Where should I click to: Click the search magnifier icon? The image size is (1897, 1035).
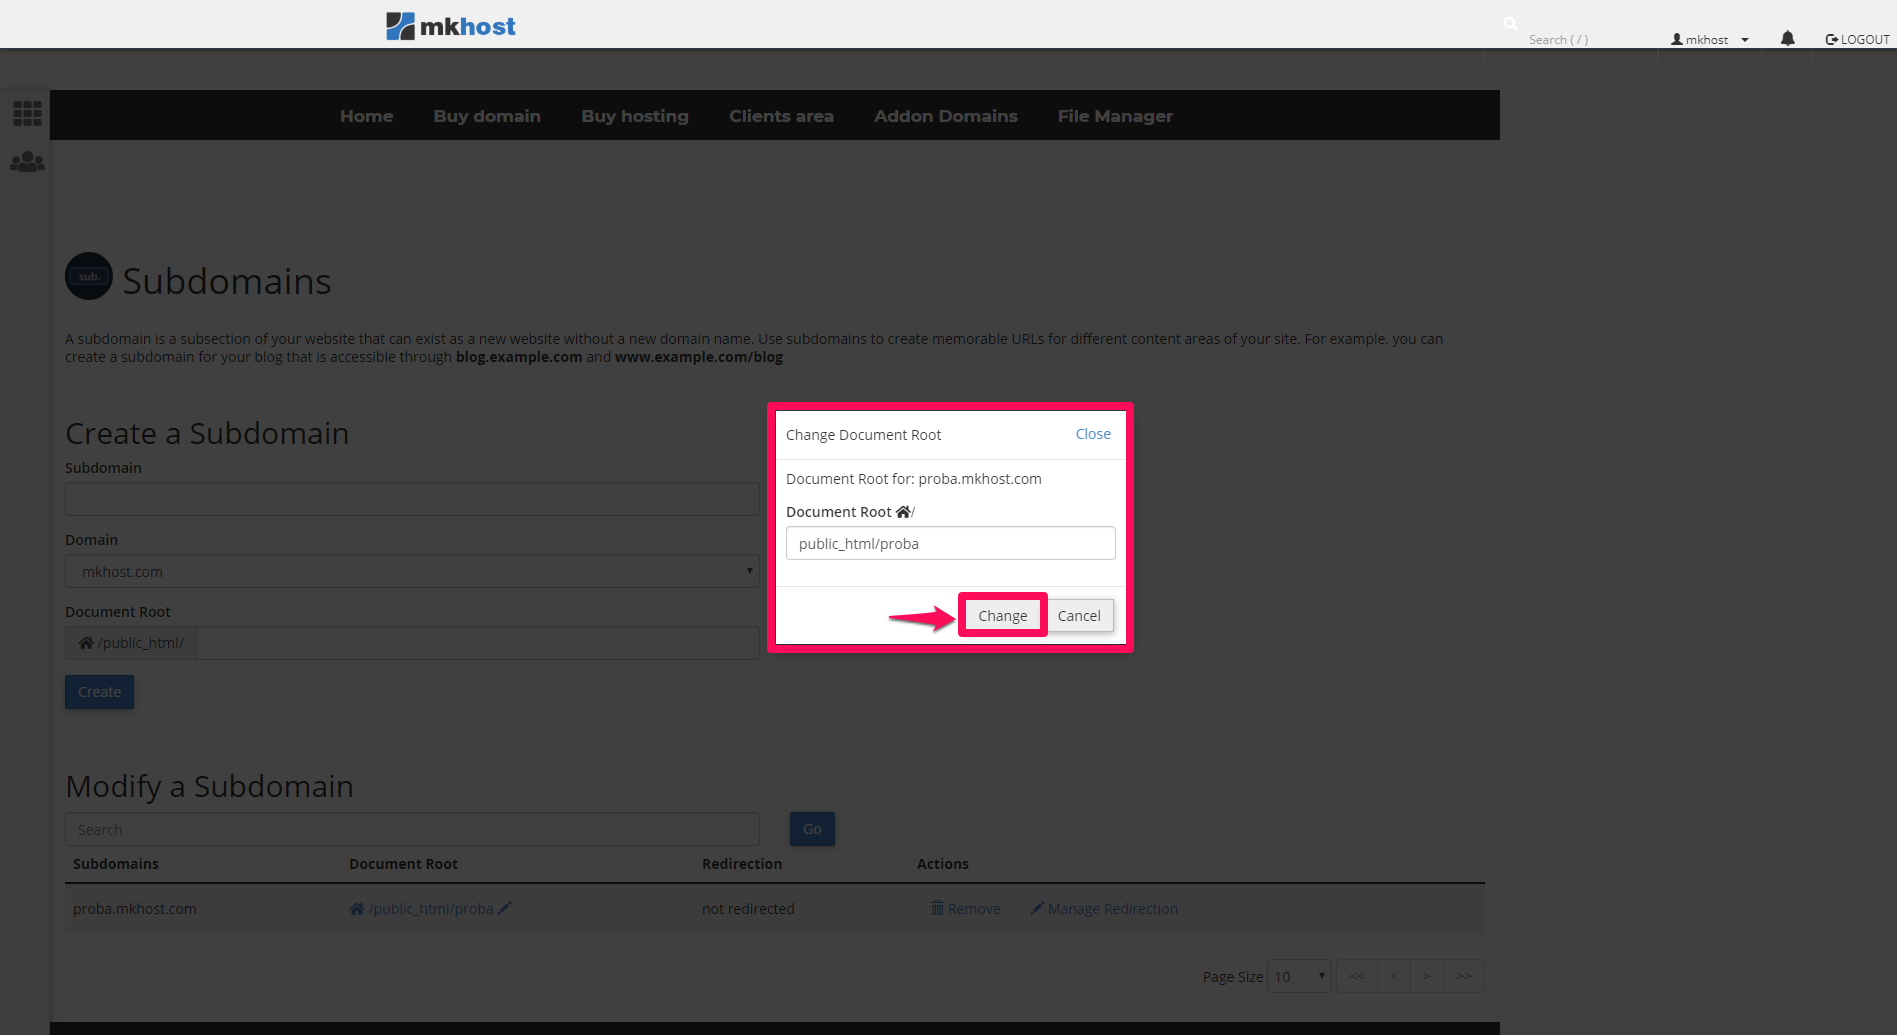tap(1510, 24)
